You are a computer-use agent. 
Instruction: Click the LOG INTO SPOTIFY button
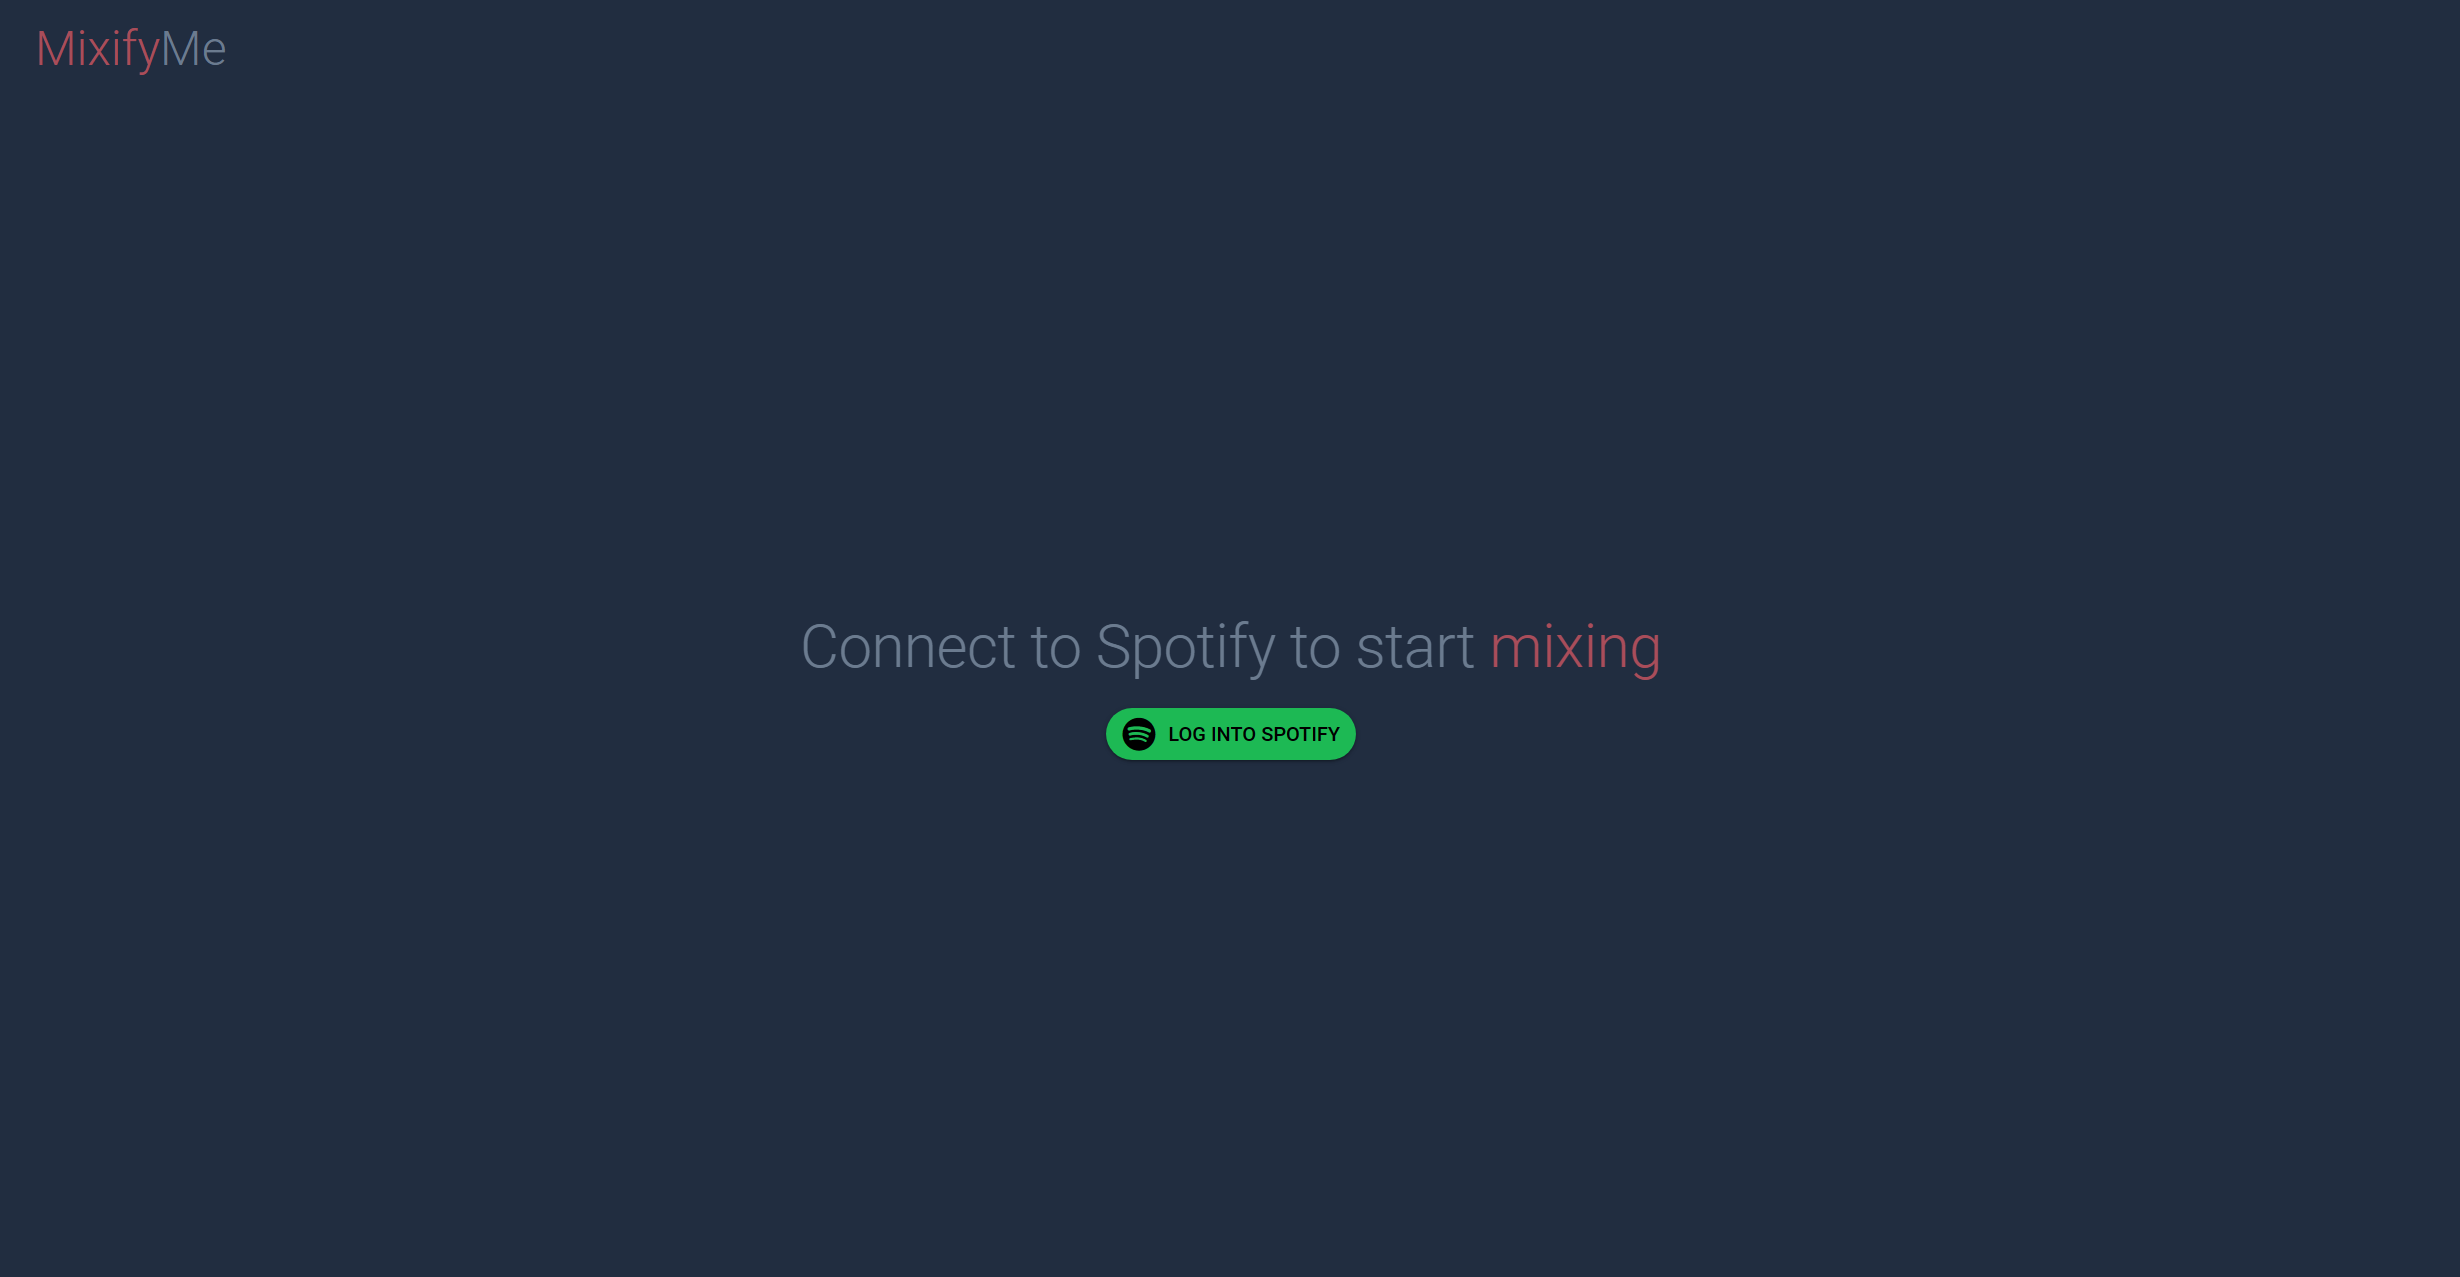(x=1230, y=734)
